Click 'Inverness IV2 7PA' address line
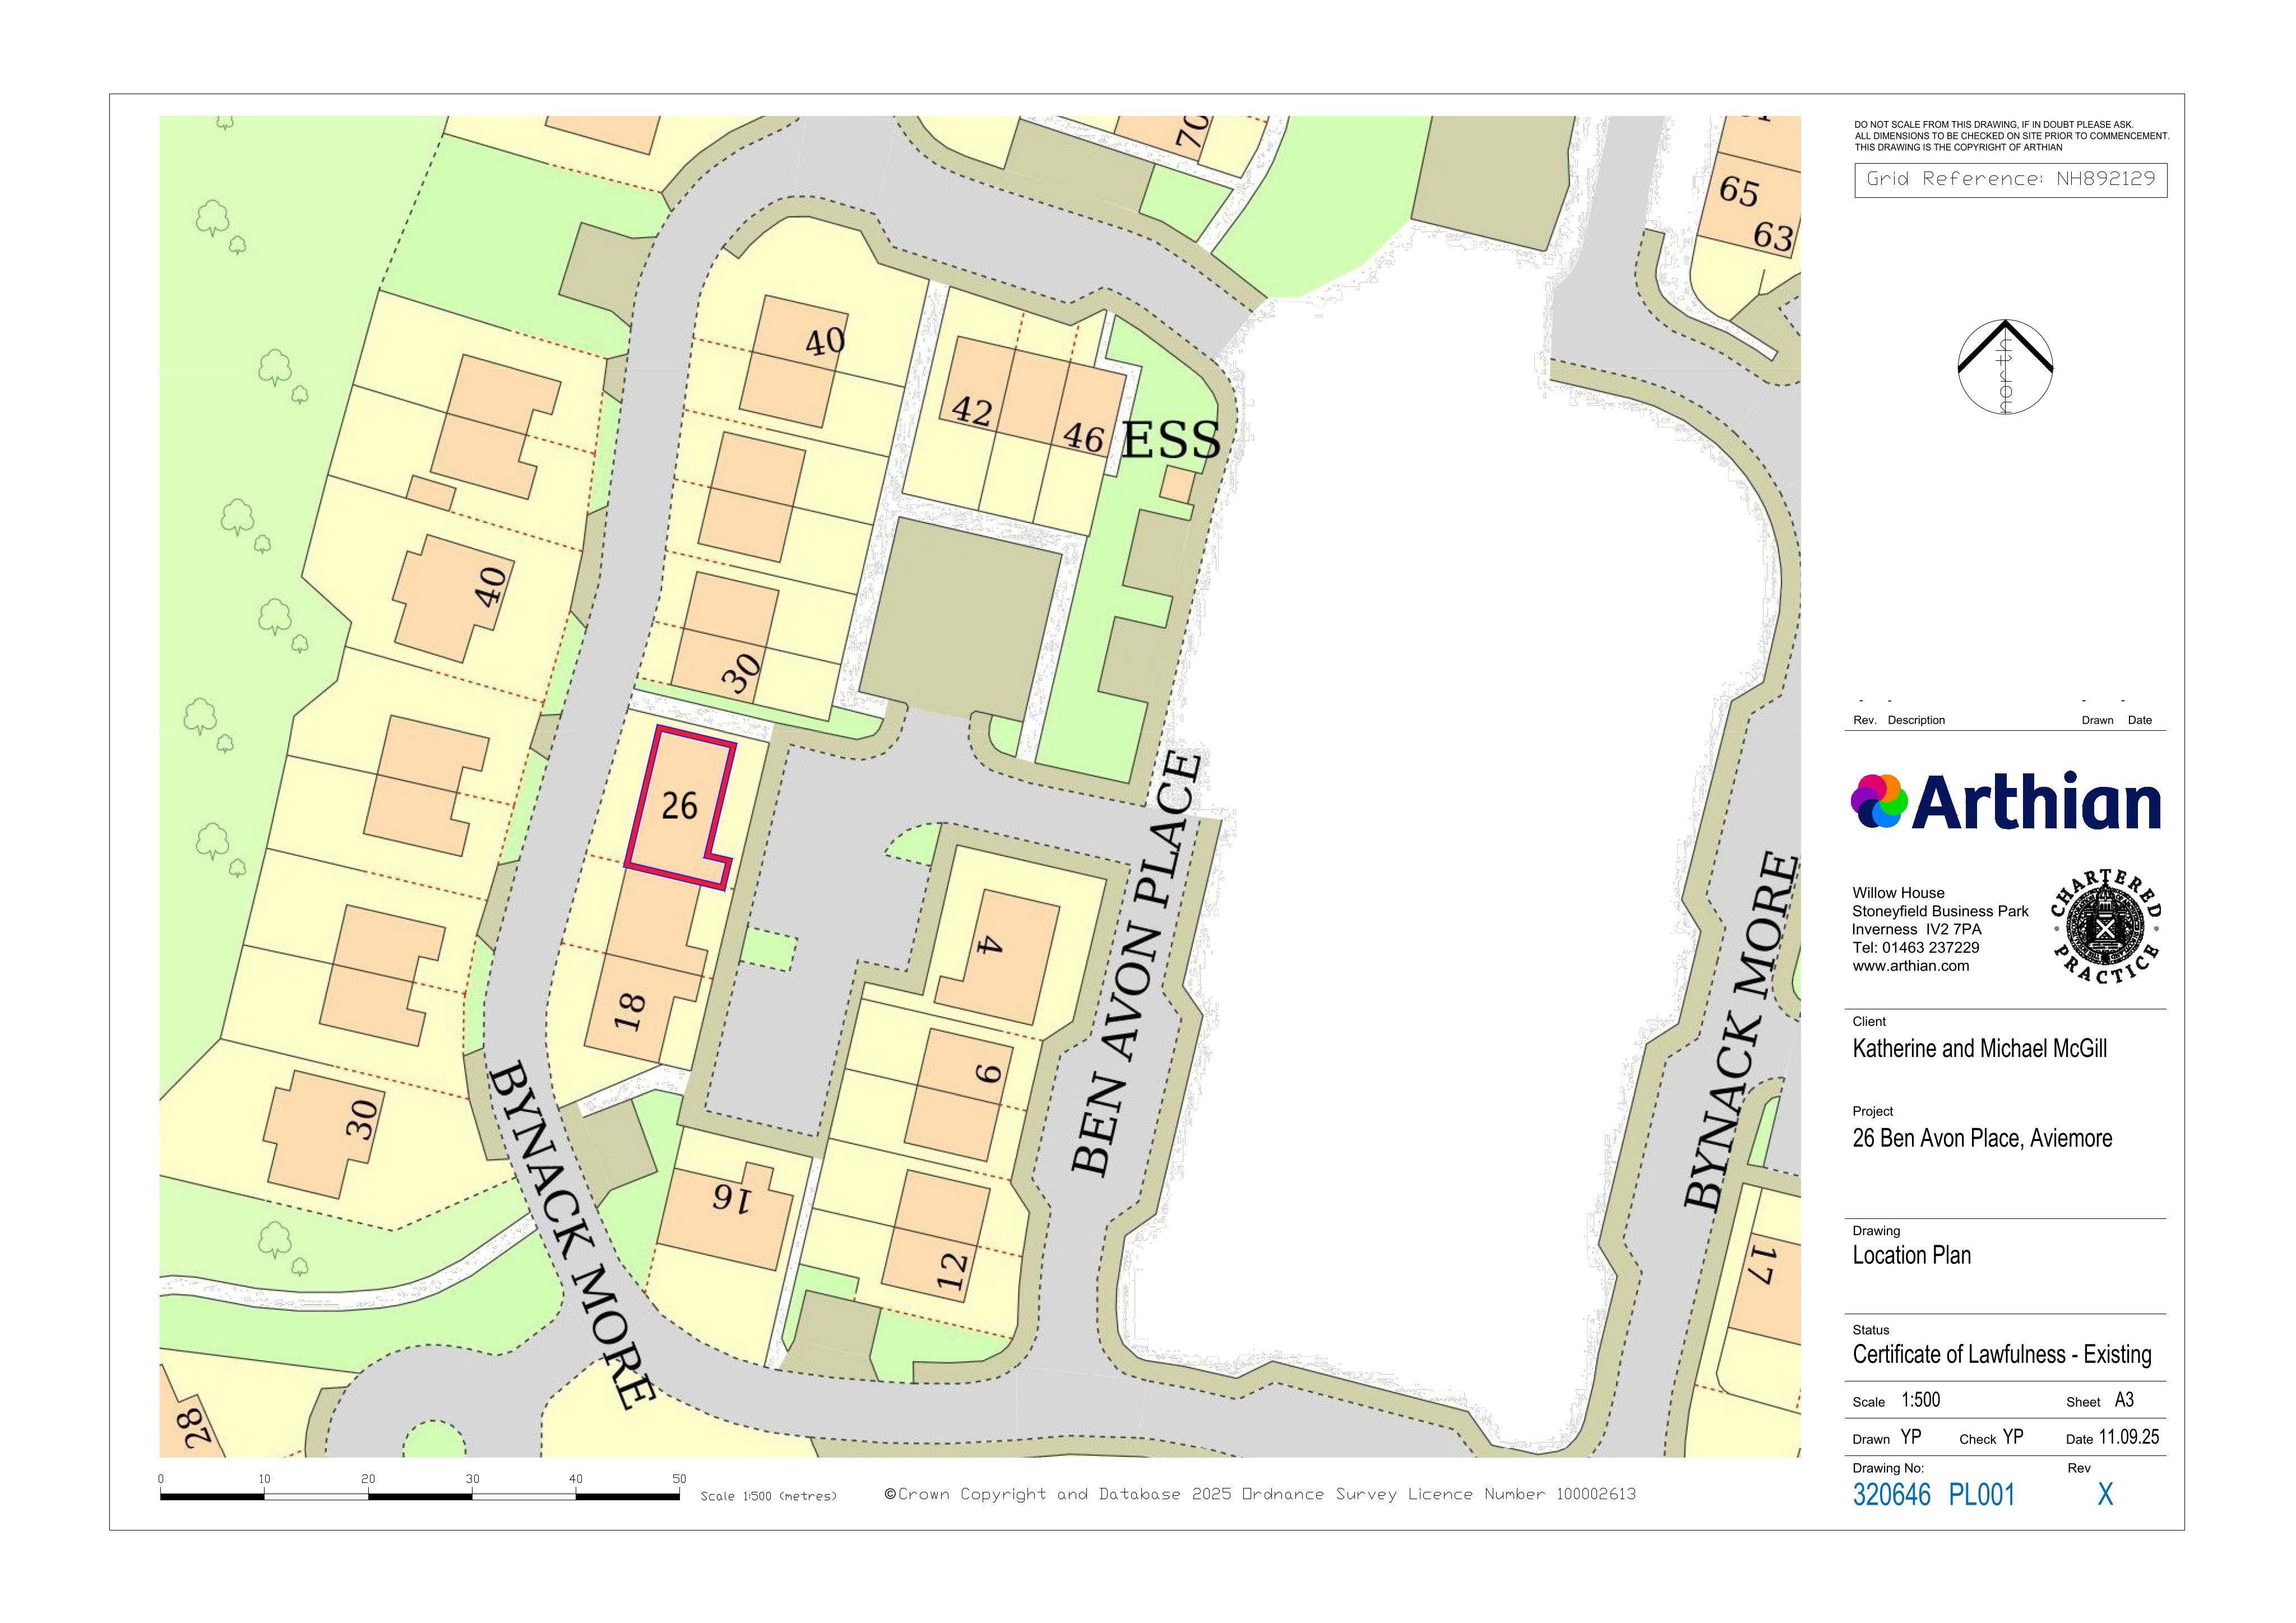The width and height of the screenshot is (2296, 1623). tap(1916, 929)
